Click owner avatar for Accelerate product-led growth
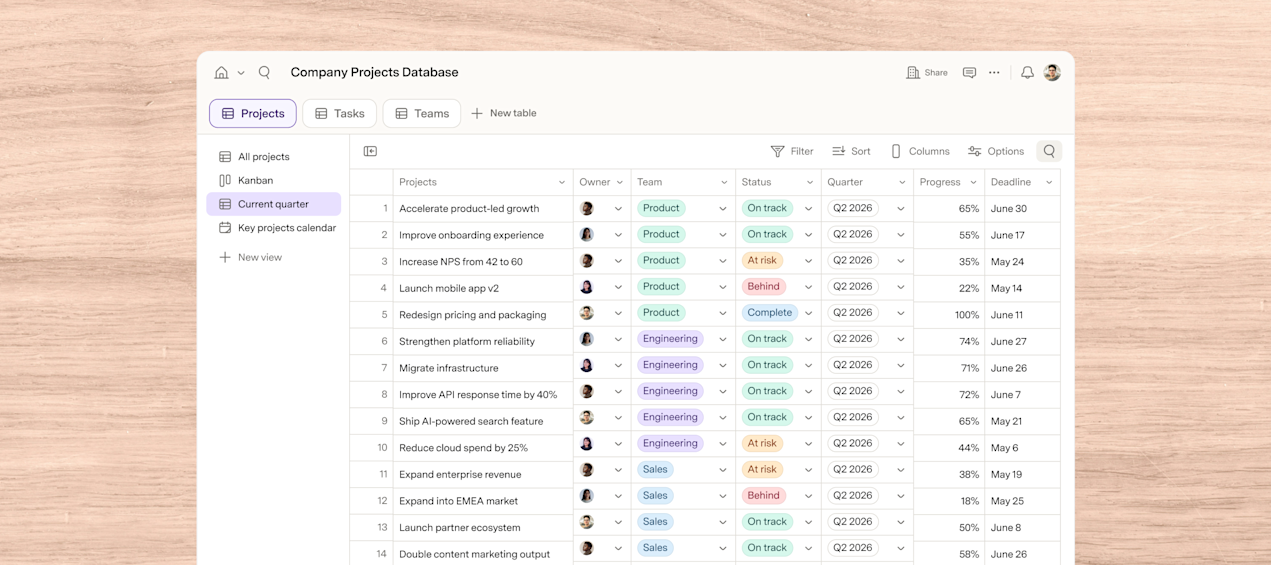This screenshot has height=565, width=1271. click(x=587, y=208)
